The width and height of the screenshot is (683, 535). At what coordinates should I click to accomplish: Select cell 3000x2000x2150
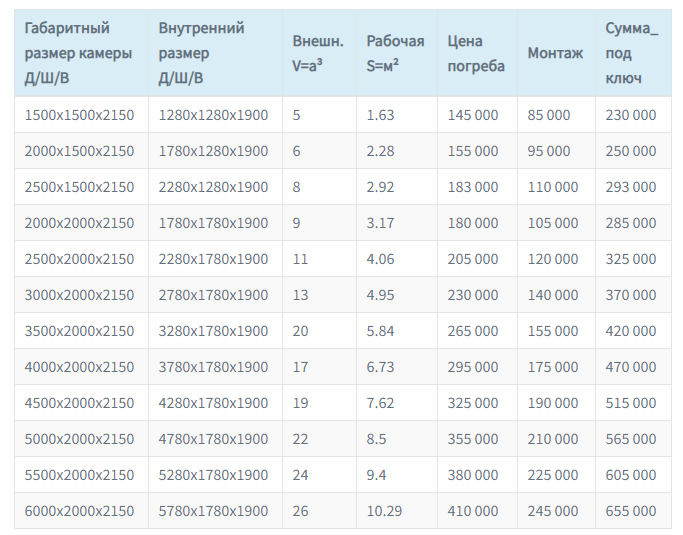[x=79, y=295]
